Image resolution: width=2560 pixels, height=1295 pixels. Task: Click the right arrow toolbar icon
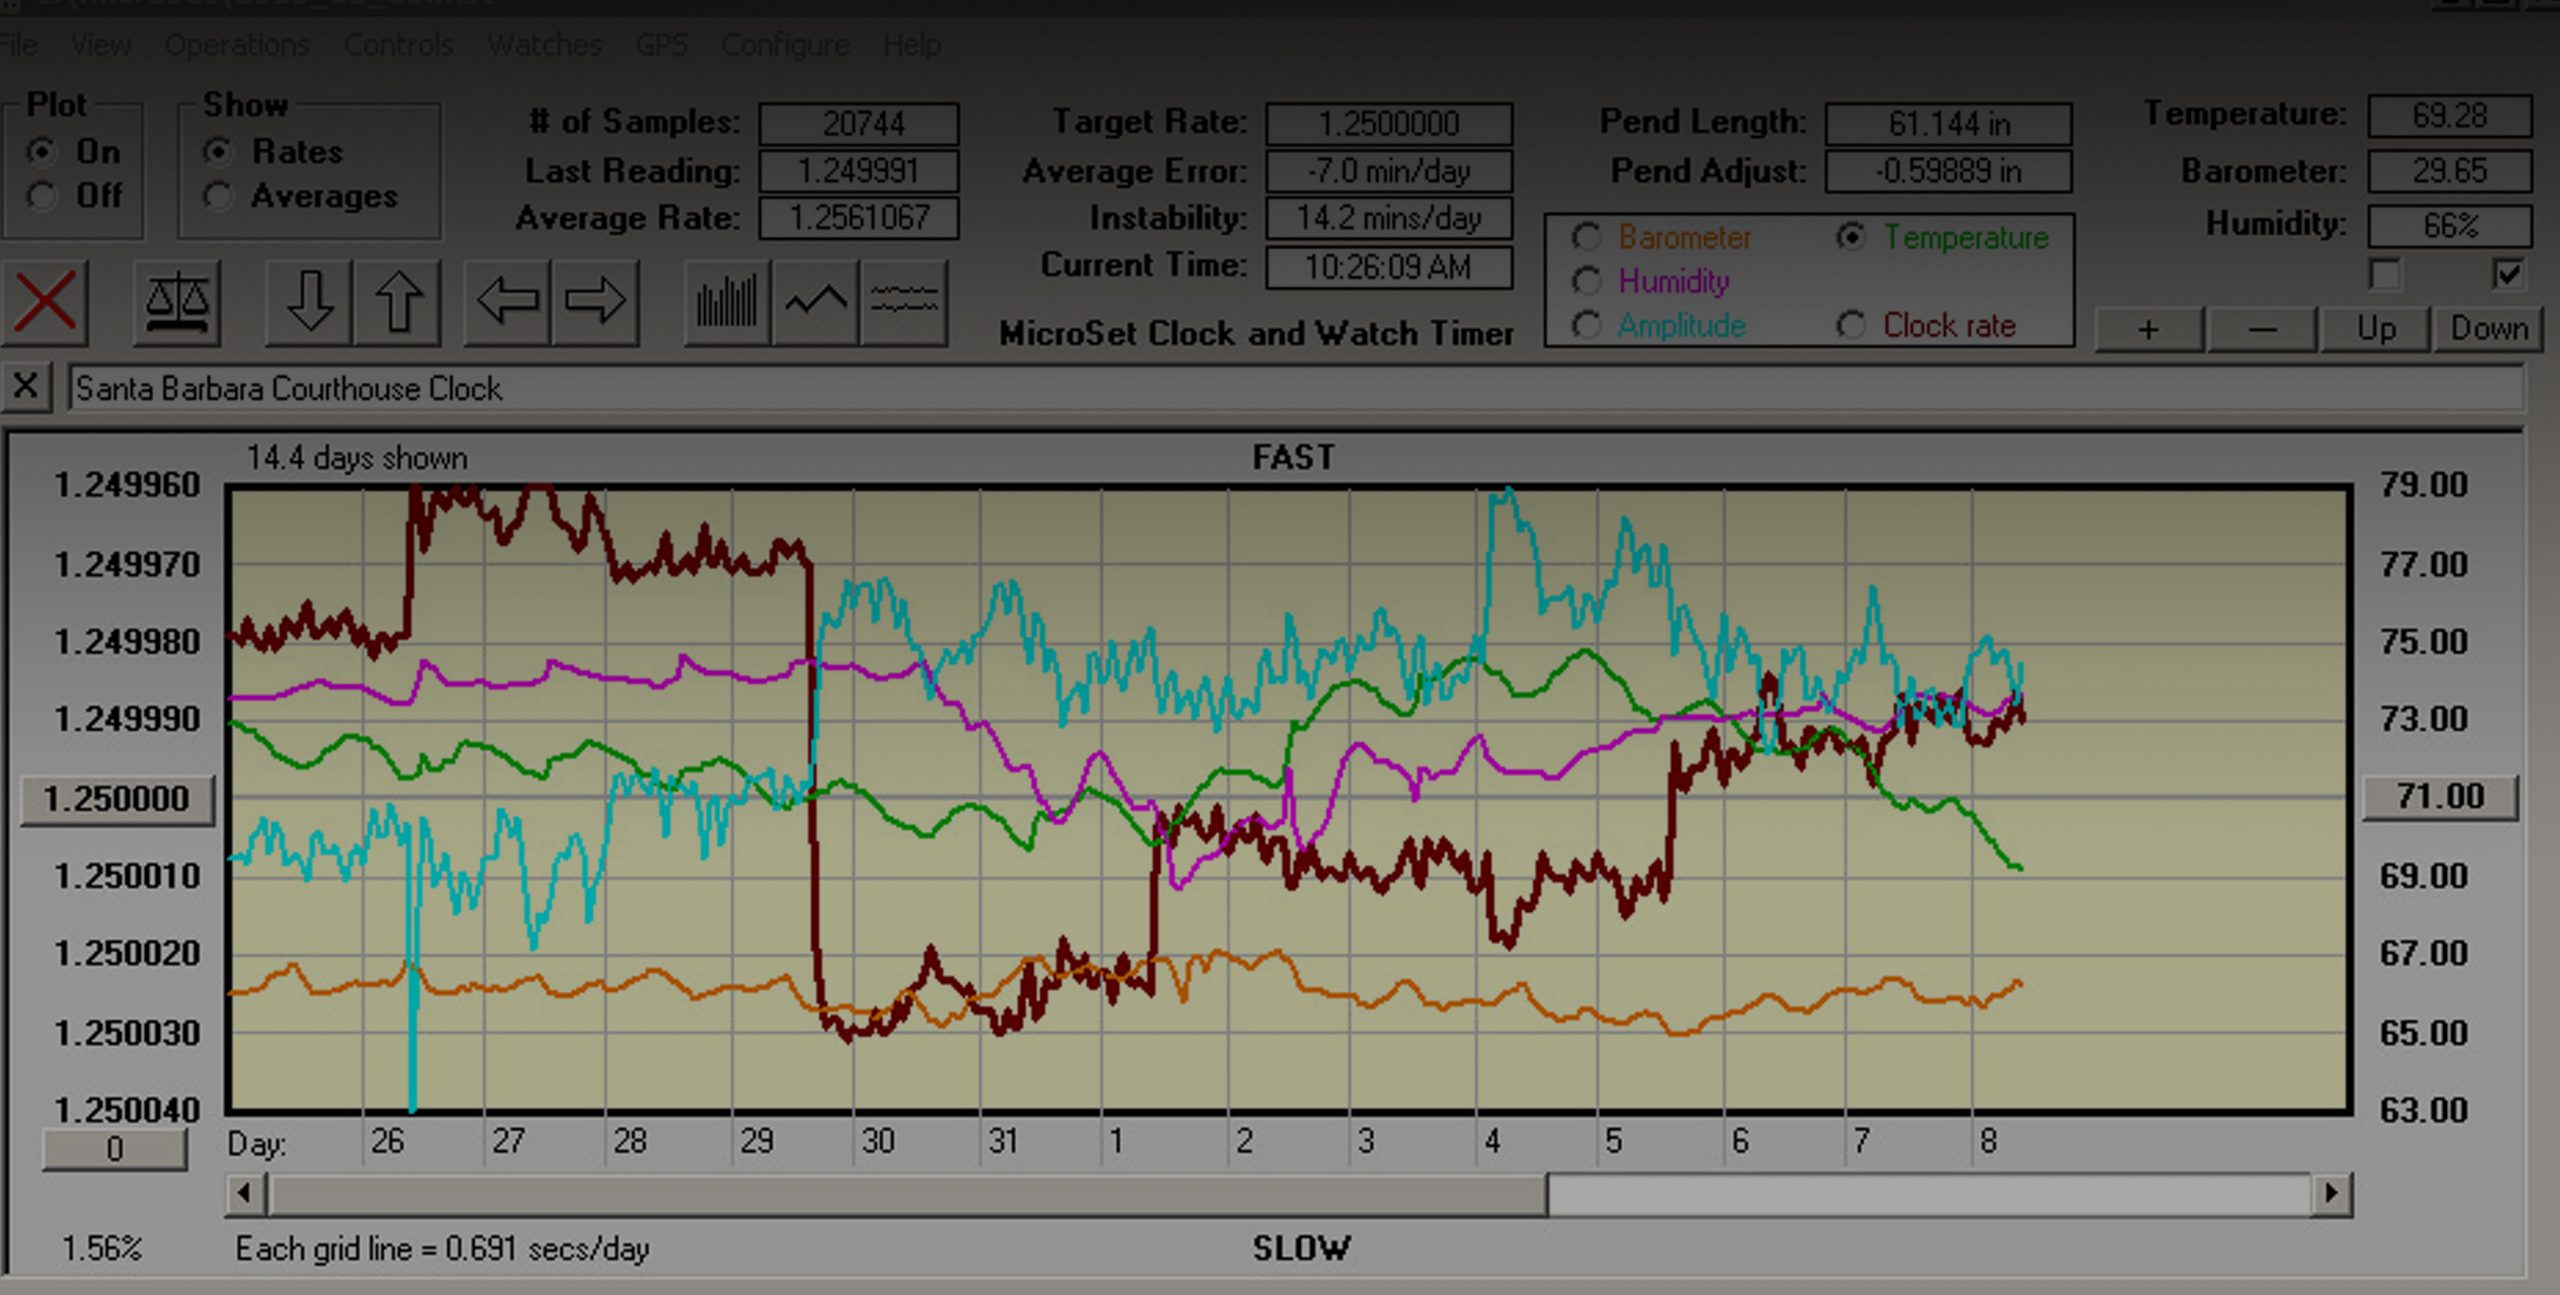595,302
